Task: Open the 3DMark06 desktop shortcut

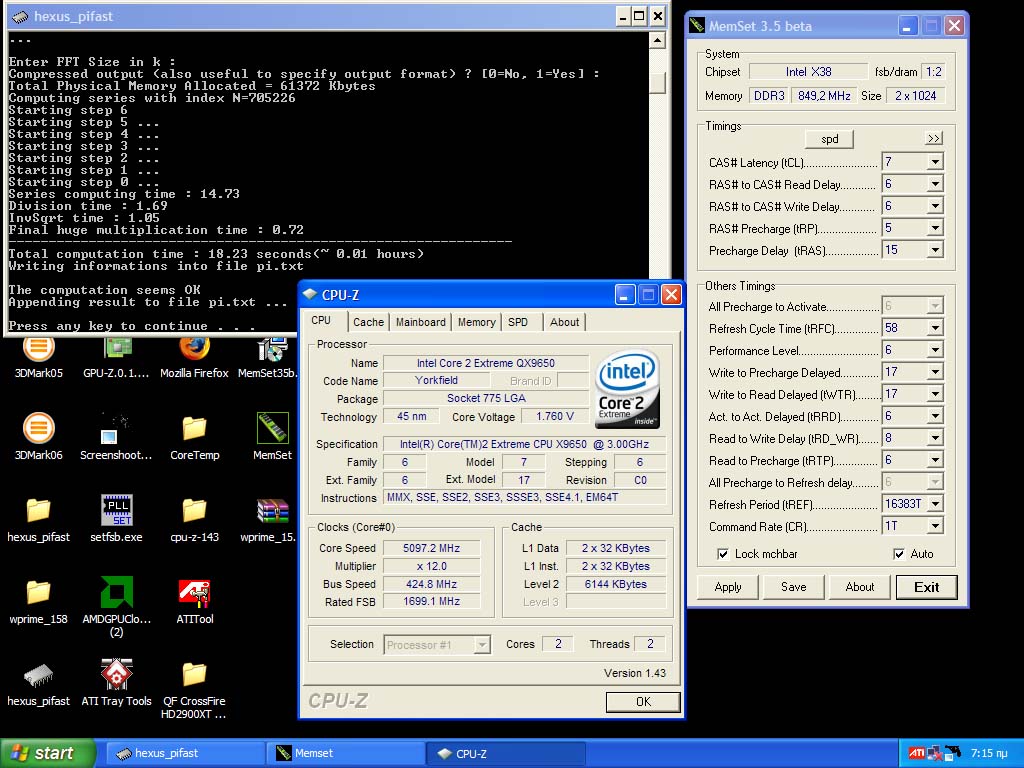Action: [39, 436]
